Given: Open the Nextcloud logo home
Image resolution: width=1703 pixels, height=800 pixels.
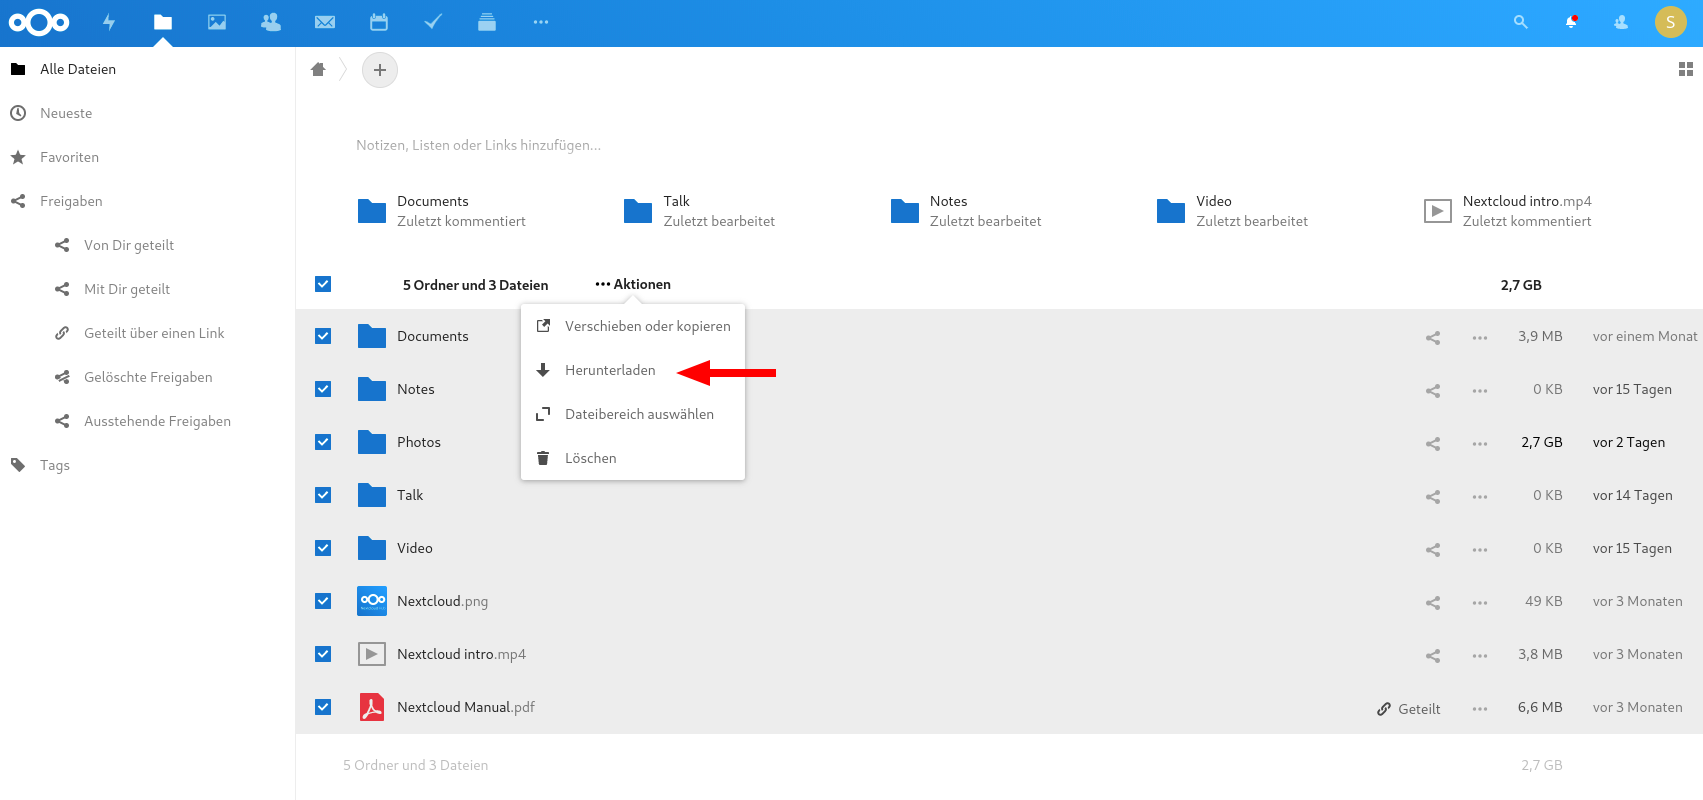Looking at the screenshot, I should (39, 22).
